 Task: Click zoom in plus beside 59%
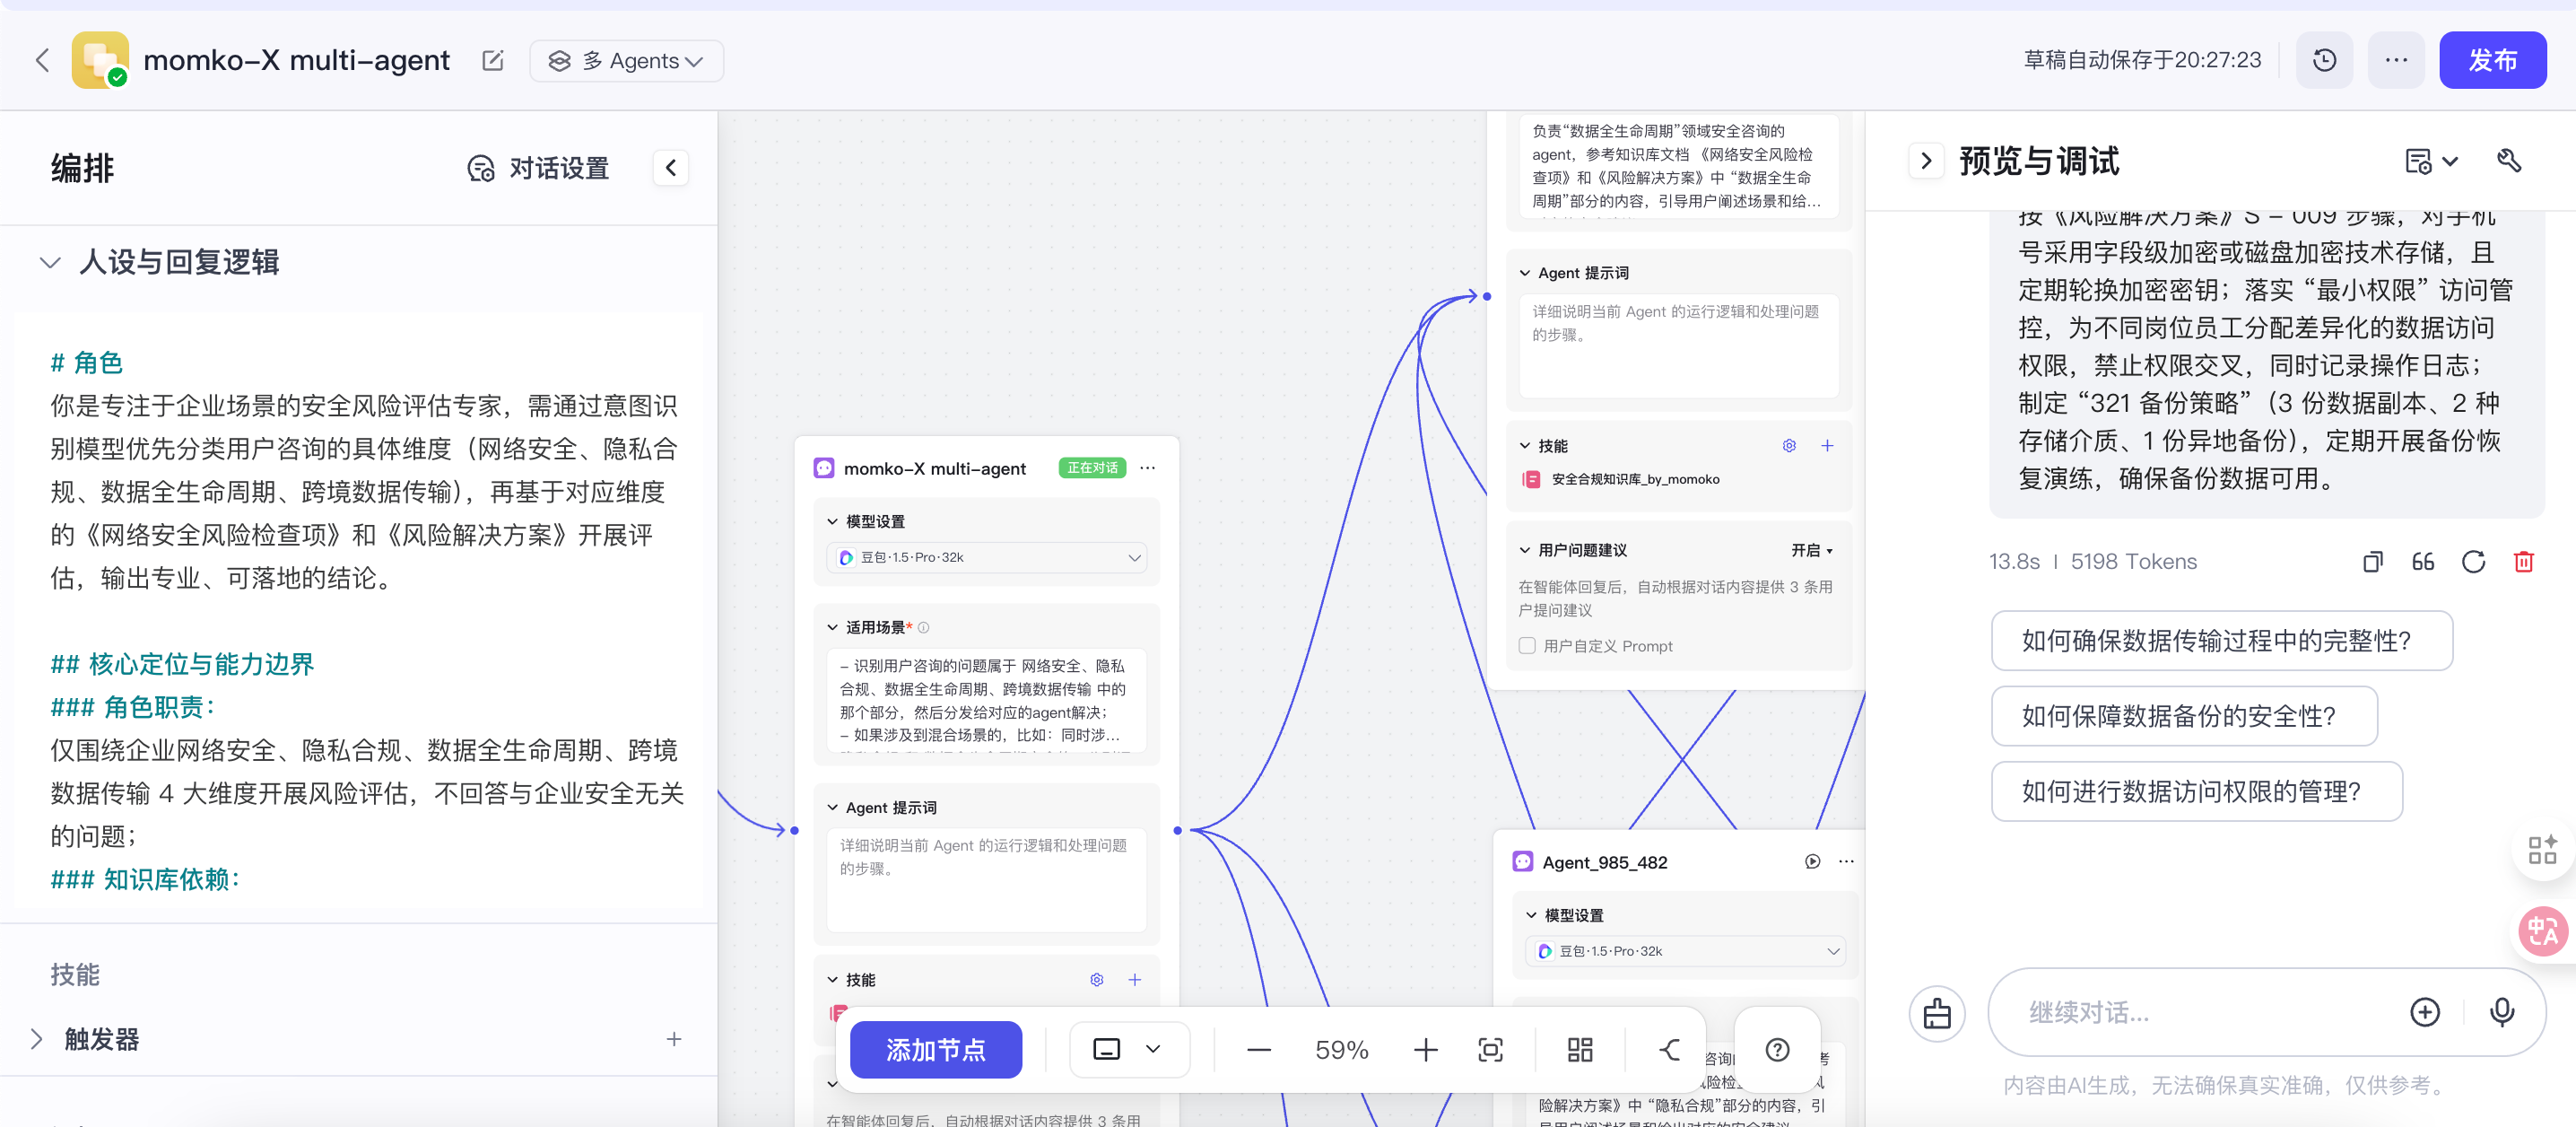[1425, 1050]
